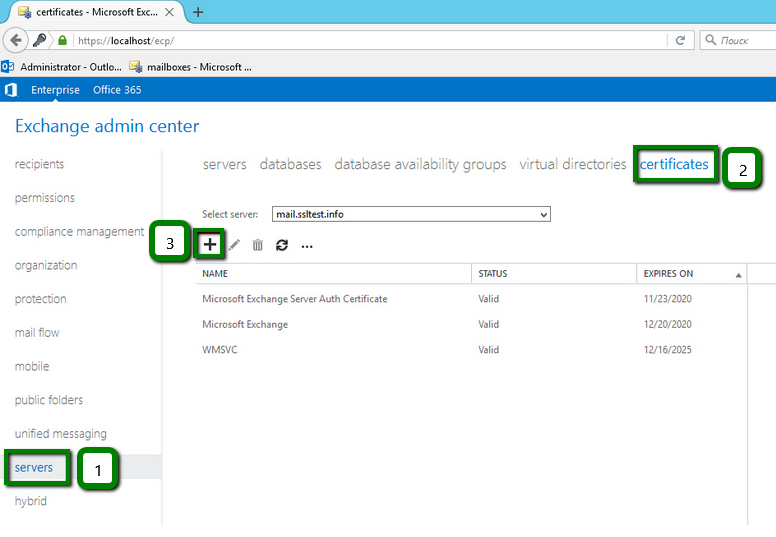Click the URL address field

pyautogui.click(x=371, y=40)
